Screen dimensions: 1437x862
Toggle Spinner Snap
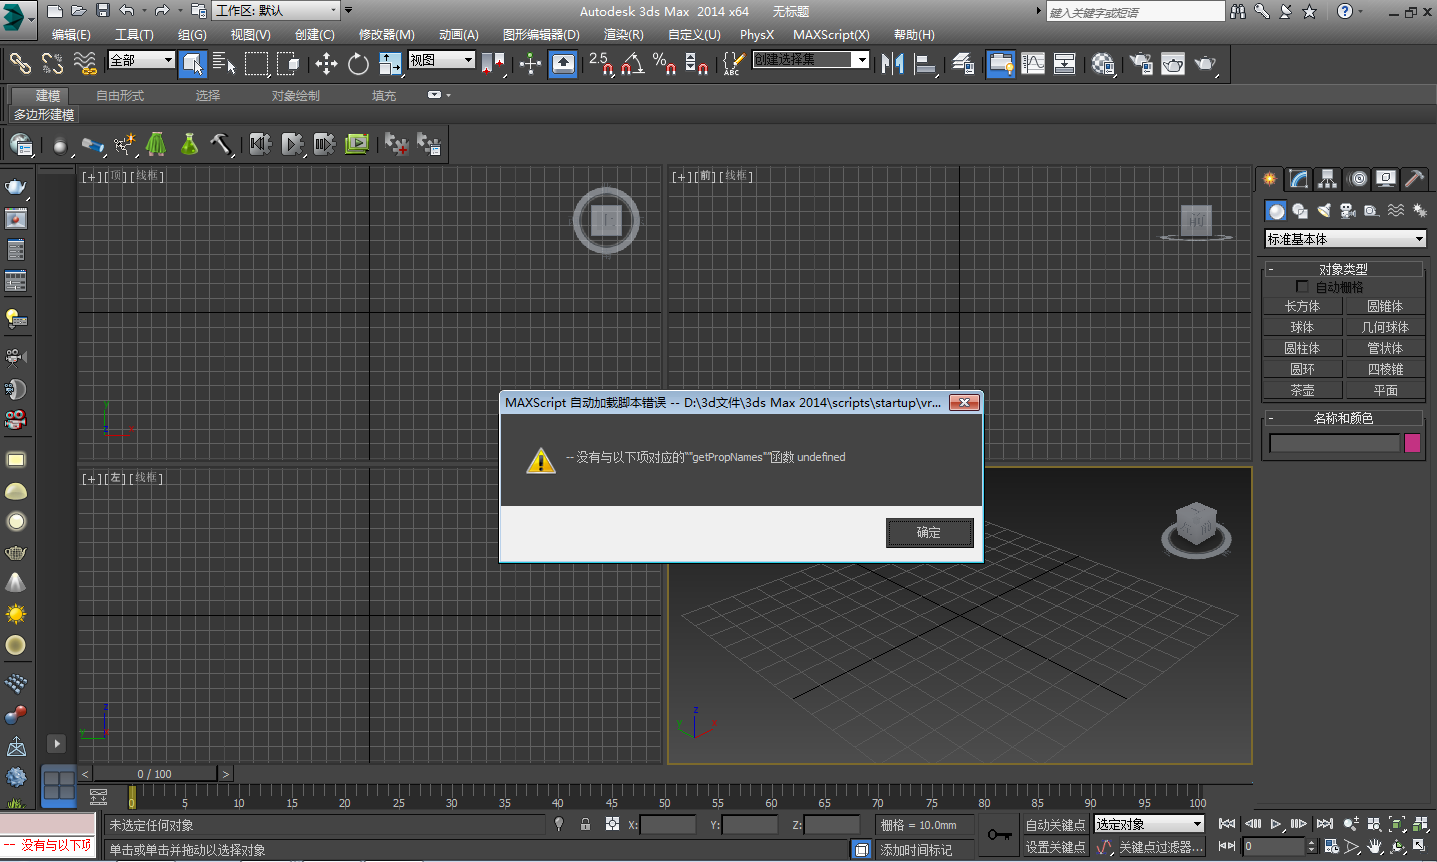tap(697, 64)
